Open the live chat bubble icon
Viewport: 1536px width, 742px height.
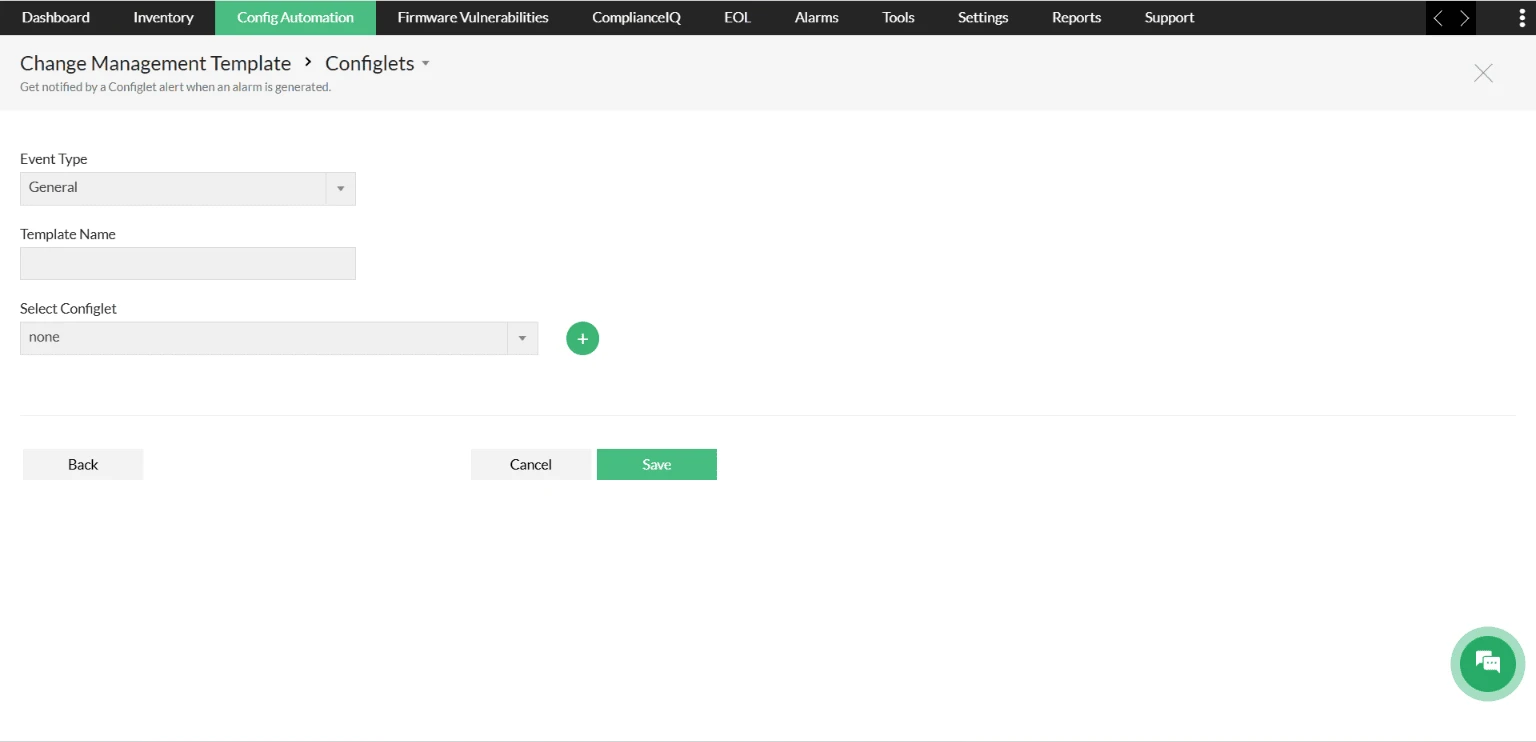click(1488, 664)
